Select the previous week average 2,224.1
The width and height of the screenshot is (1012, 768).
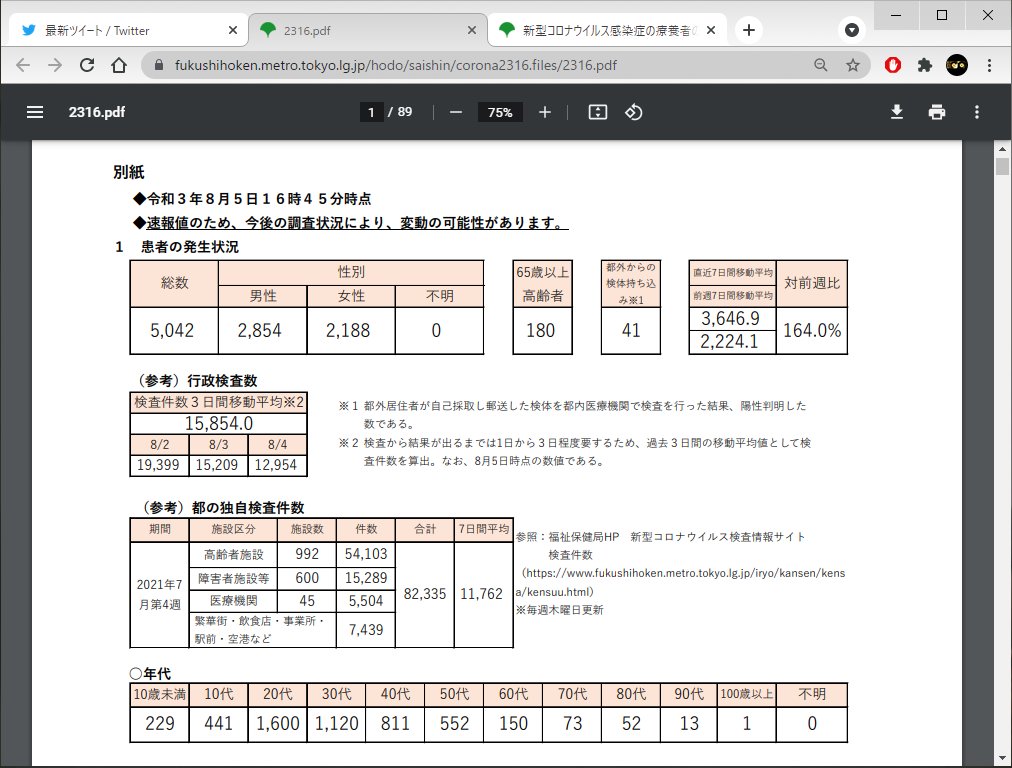click(730, 341)
